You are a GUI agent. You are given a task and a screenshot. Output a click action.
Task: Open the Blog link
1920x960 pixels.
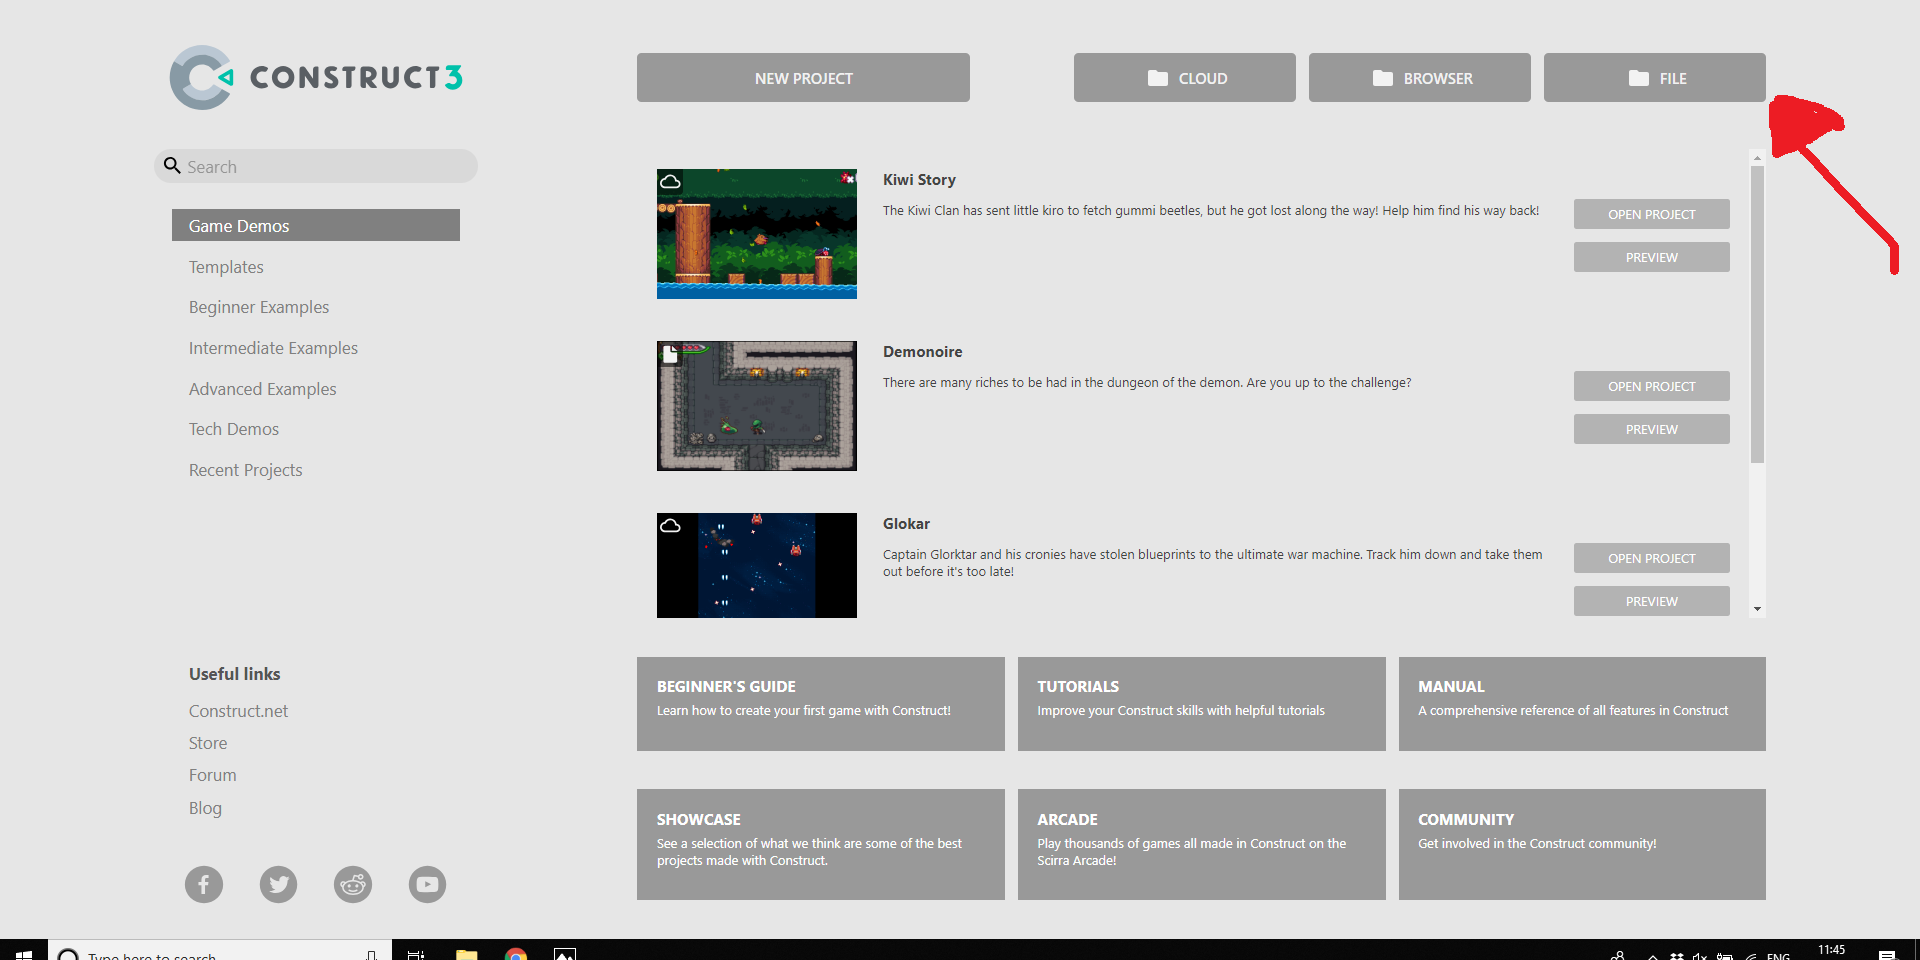(x=205, y=808)
